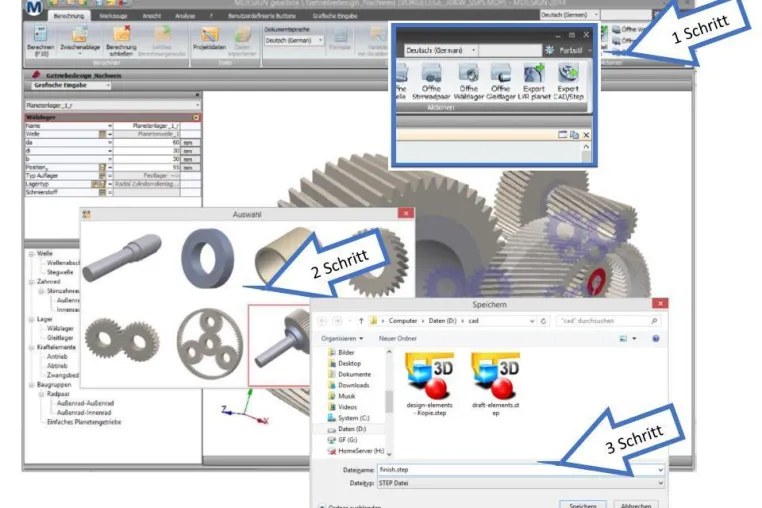
Task: Open the Ansicht ribbon tab
Action: [x=152, y=16]
